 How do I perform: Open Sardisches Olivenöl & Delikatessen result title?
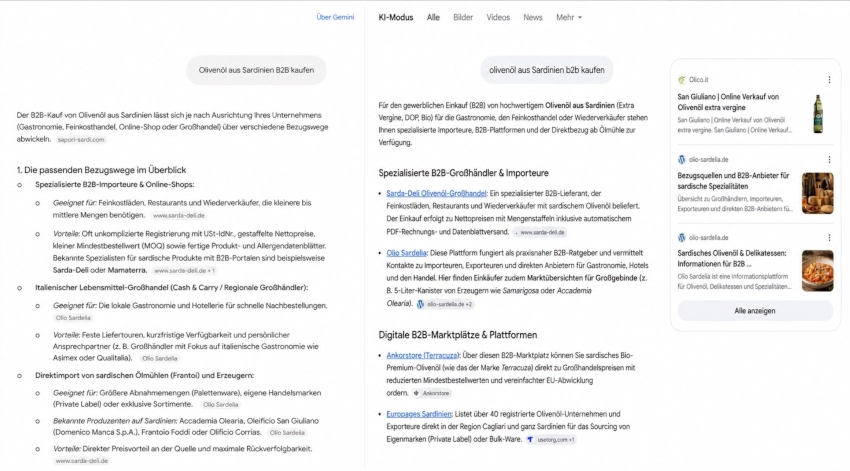pyautogui.click(x=731, y=258)
